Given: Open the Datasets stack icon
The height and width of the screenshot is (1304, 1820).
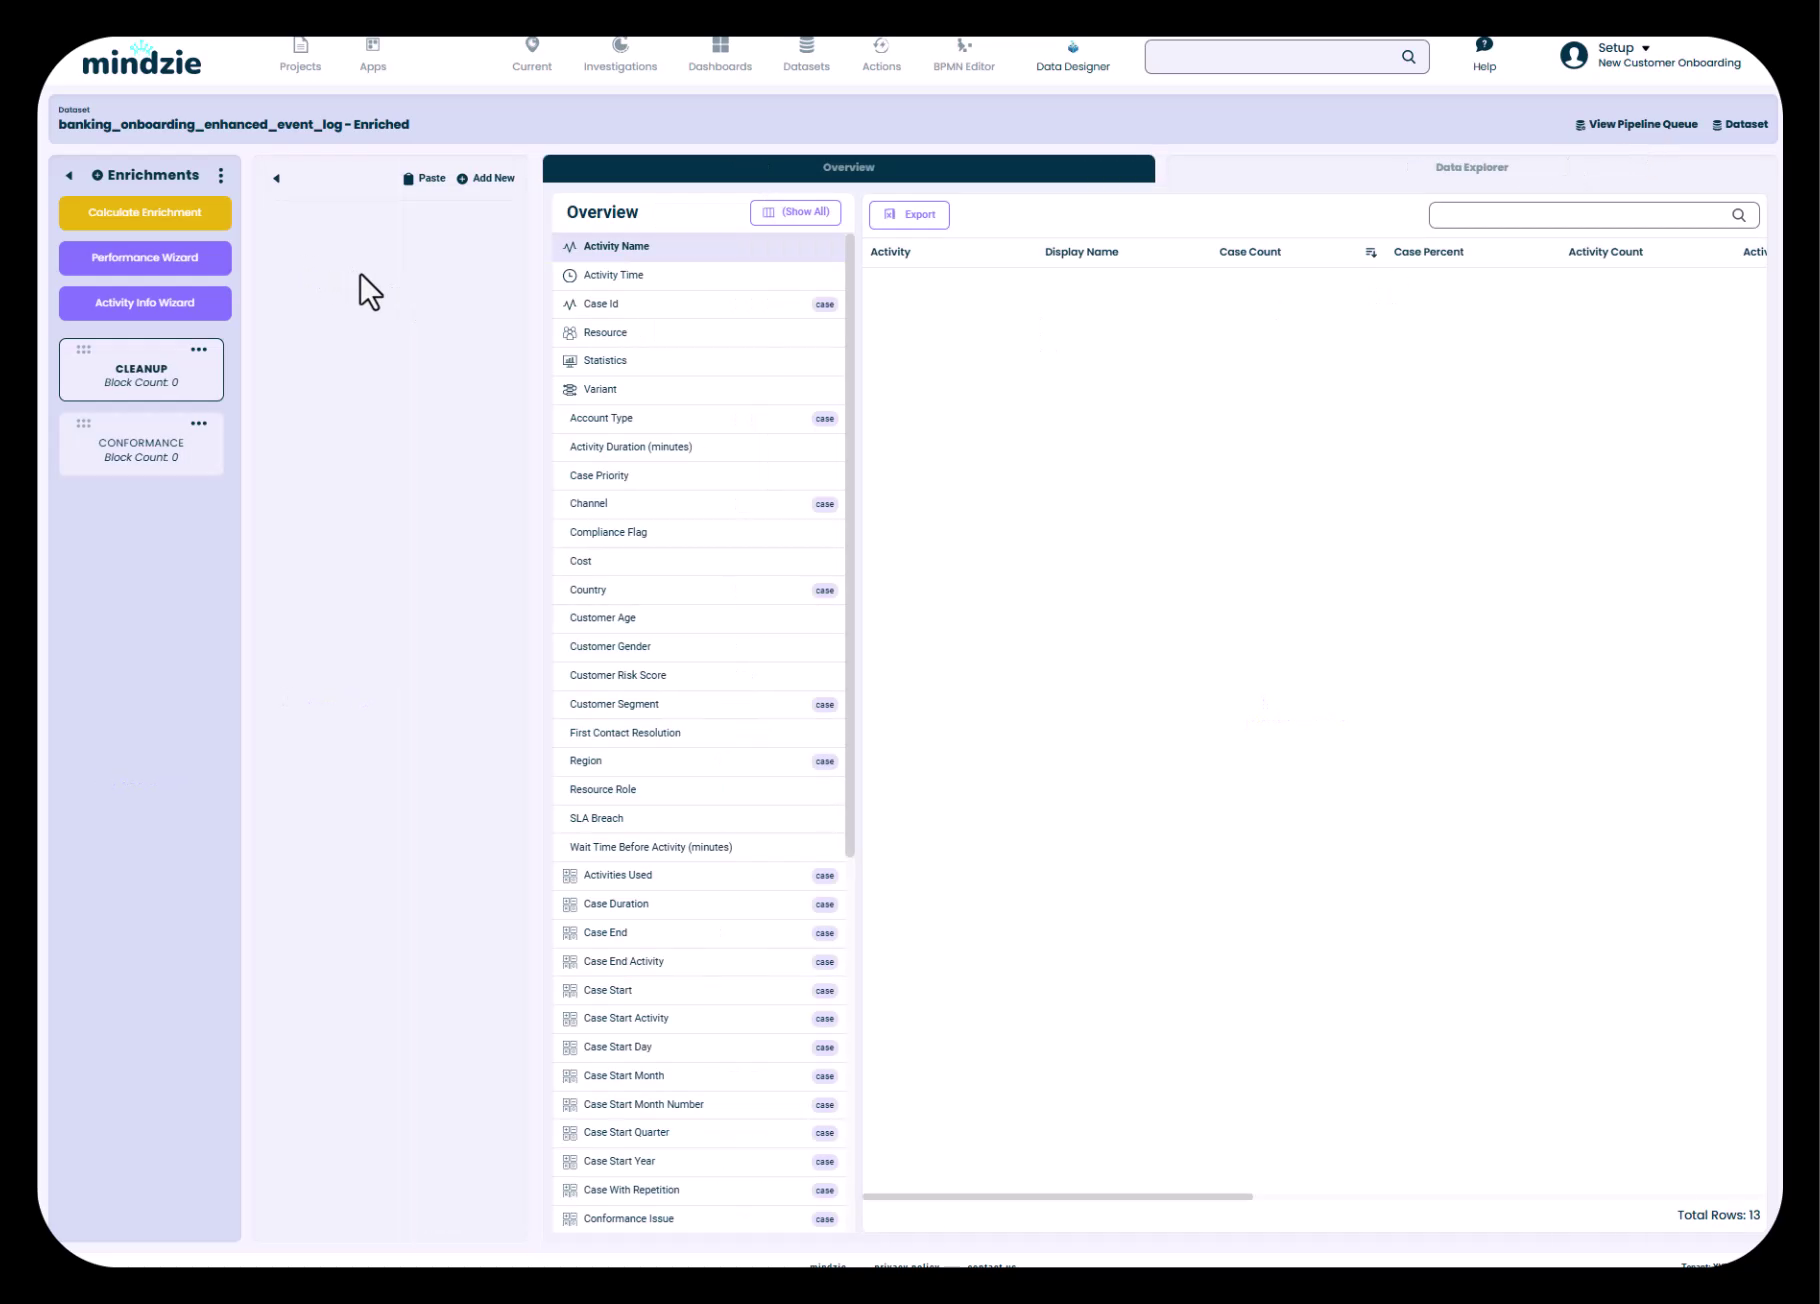Looking at the screenshot, I should [806, 46].
